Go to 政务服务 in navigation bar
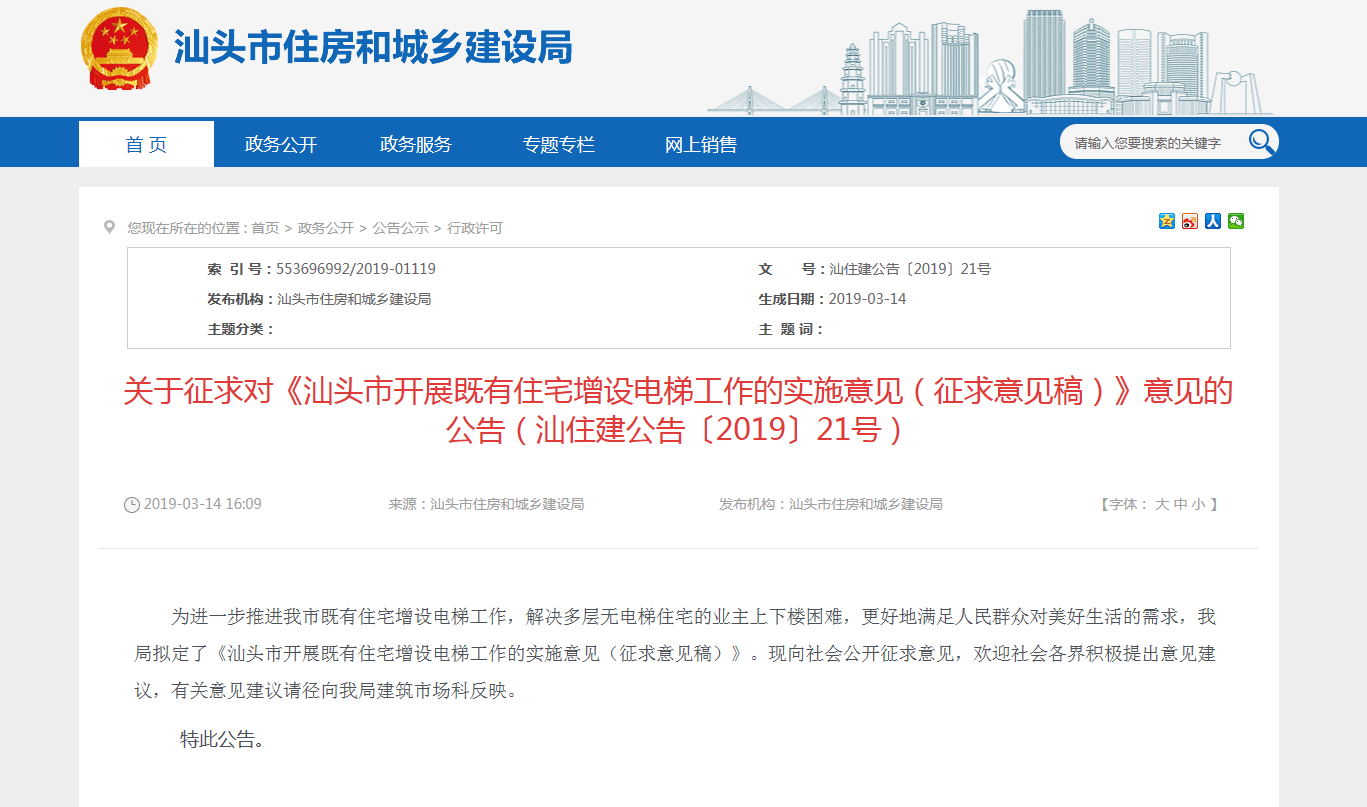The height and width of the screenshot is (807, 1367). click(416, 144)
